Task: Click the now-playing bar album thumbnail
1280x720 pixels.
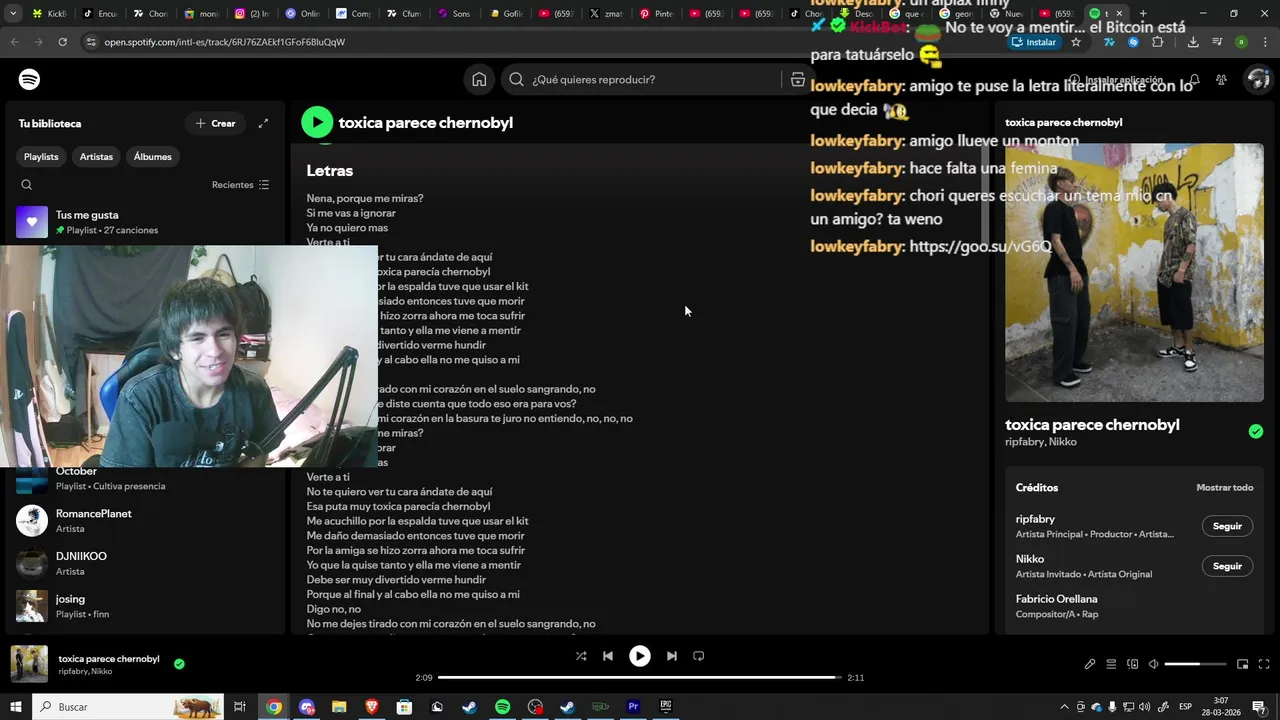Action: [29, 664]
